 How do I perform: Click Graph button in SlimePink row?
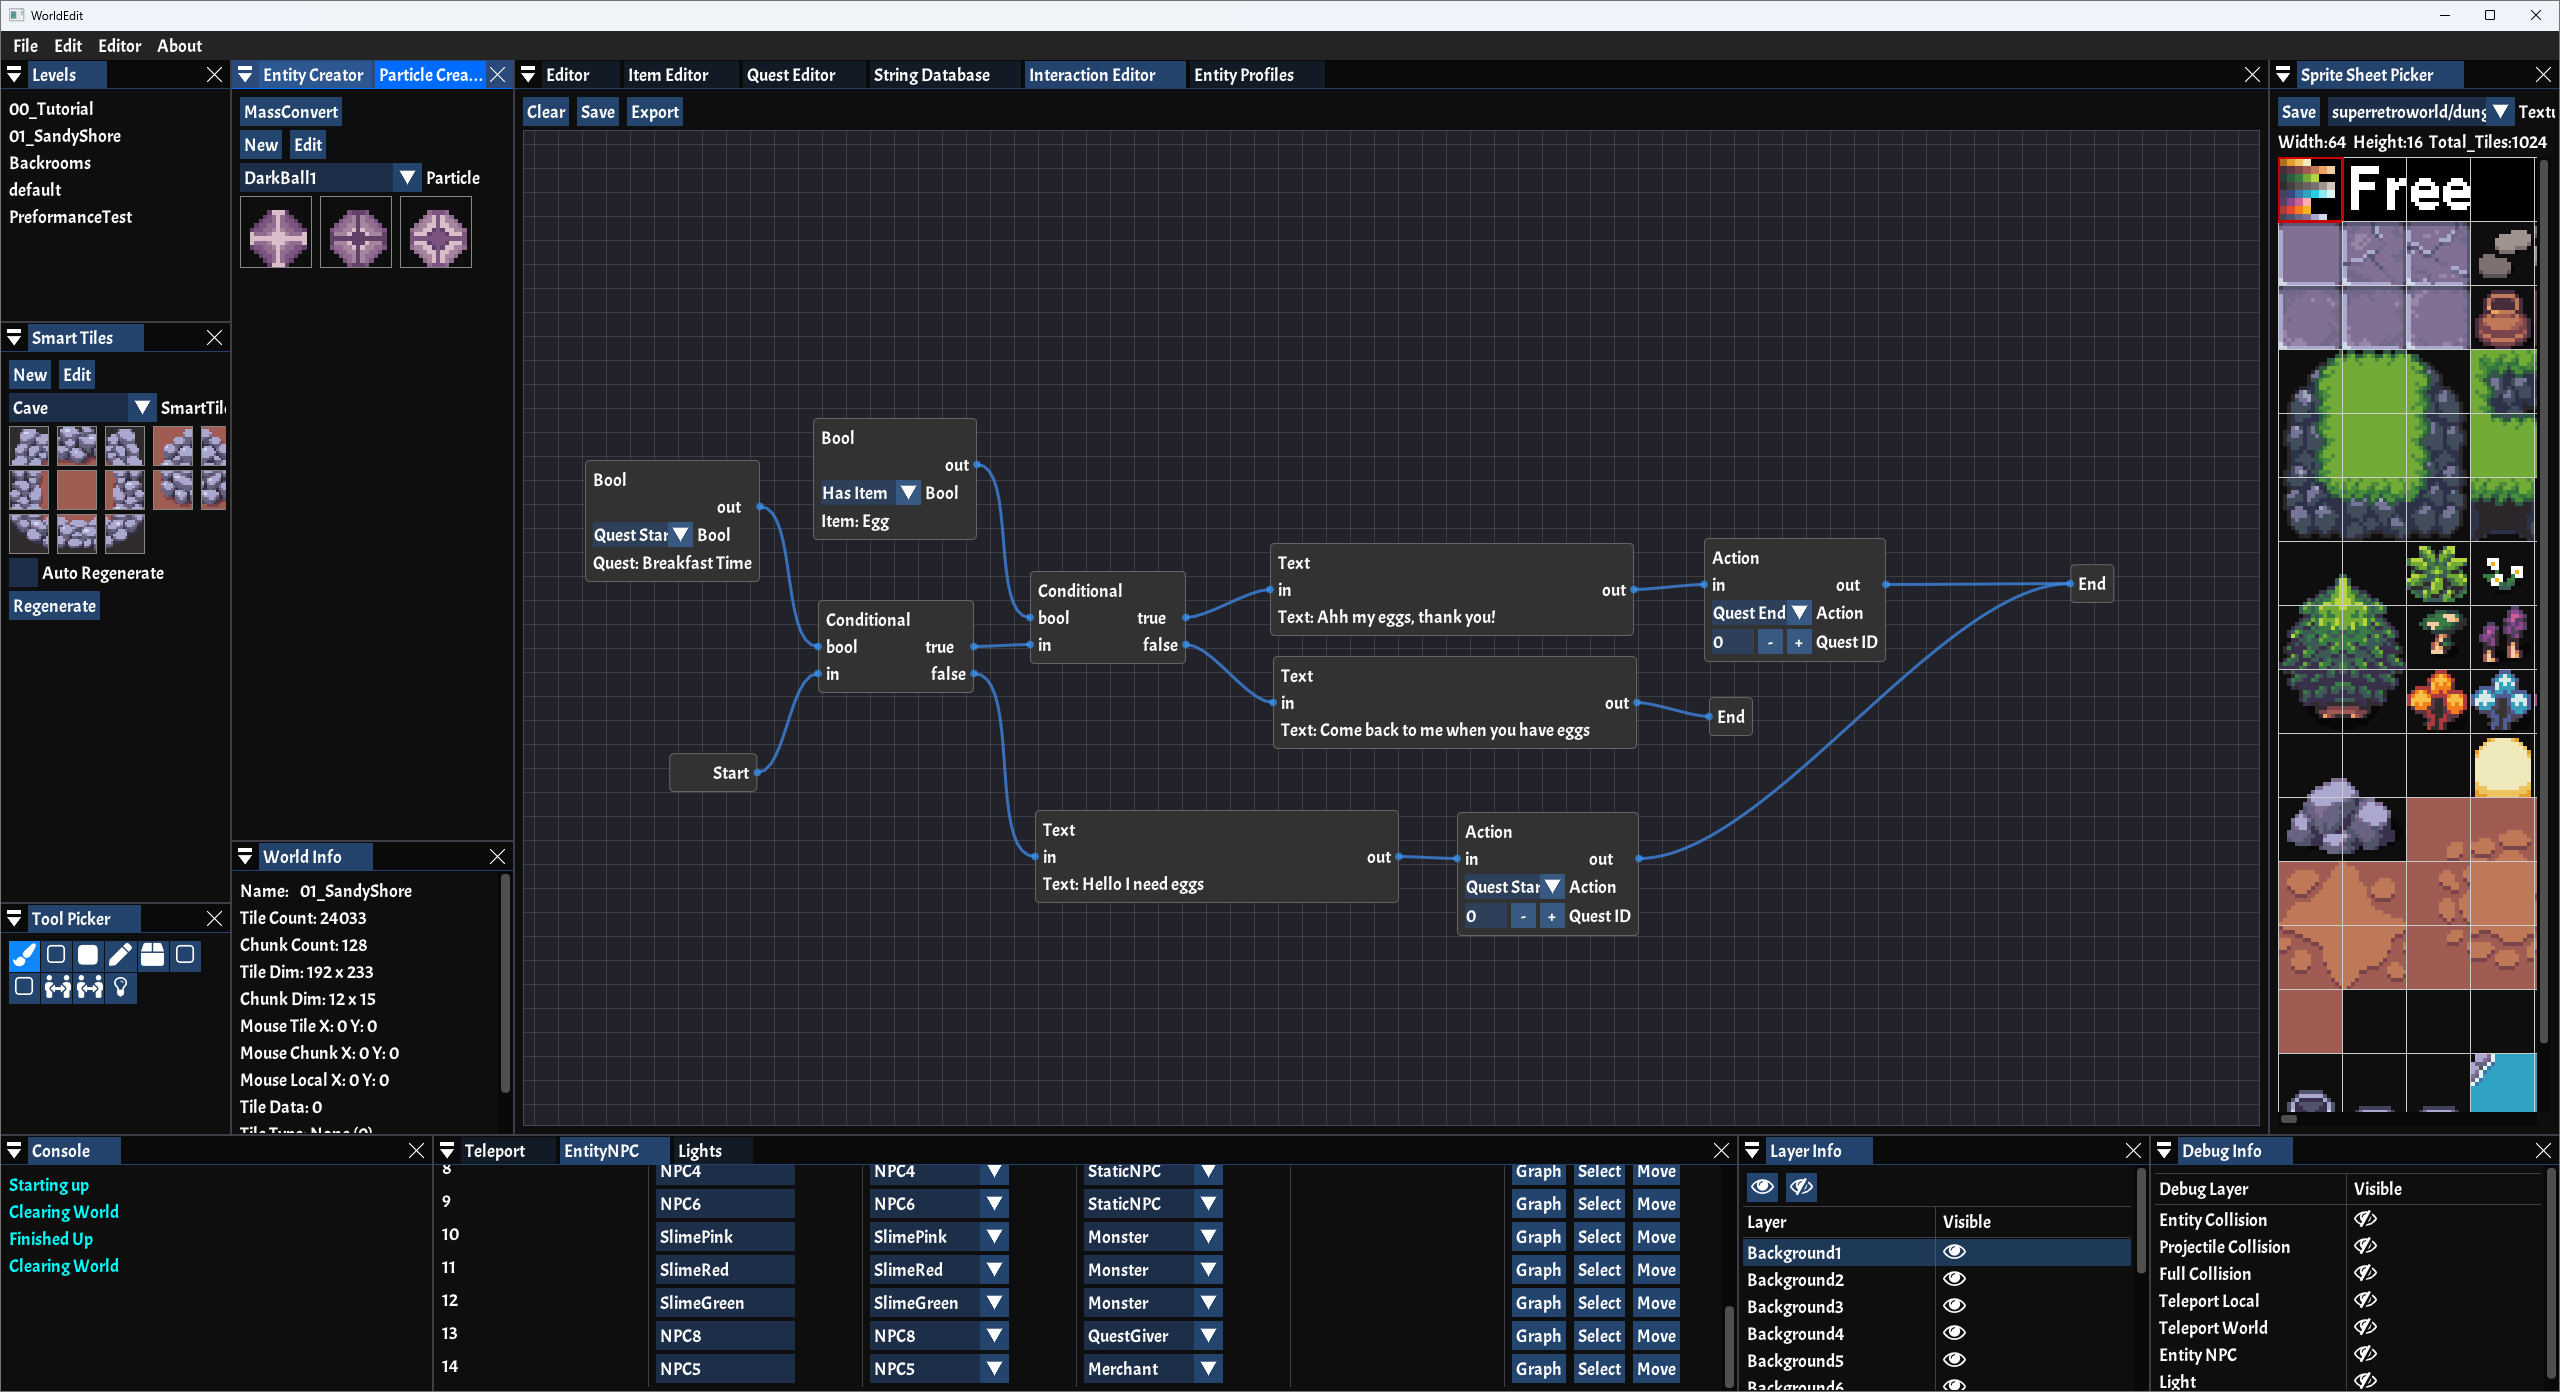(x=1538, y=1237)
